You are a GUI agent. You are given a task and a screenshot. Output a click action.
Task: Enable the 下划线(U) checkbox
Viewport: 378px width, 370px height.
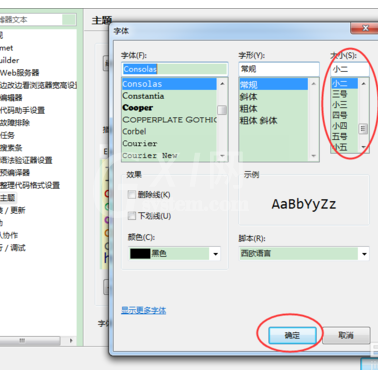pos(132,216)
